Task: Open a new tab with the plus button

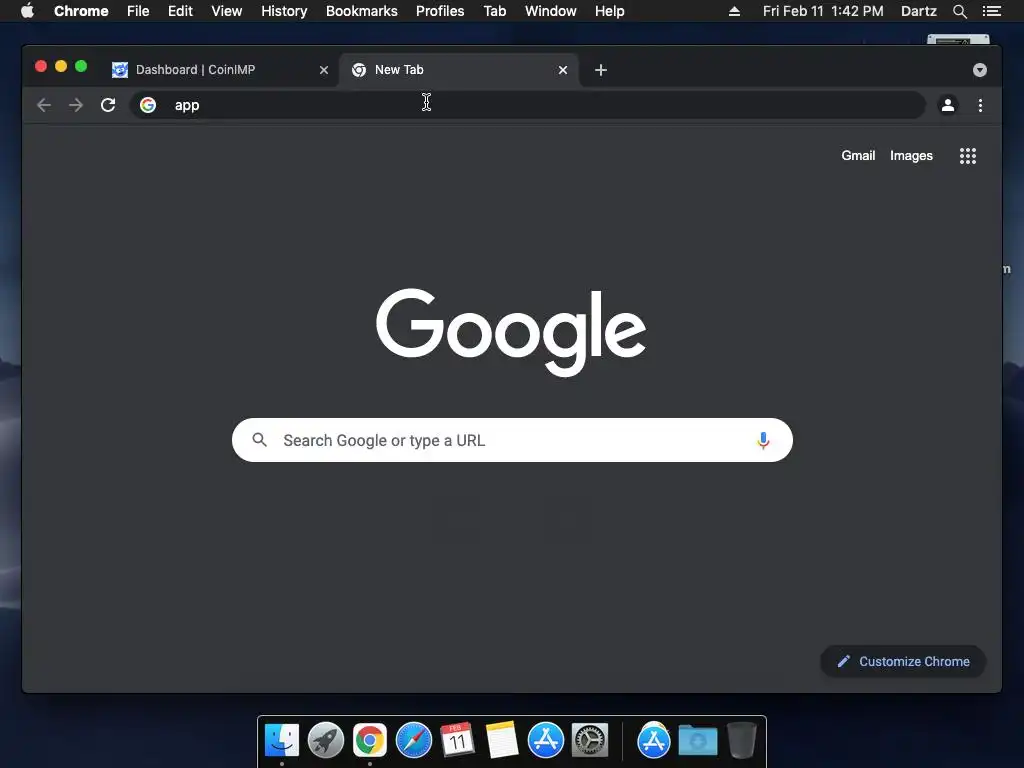Action: point(601,70)
